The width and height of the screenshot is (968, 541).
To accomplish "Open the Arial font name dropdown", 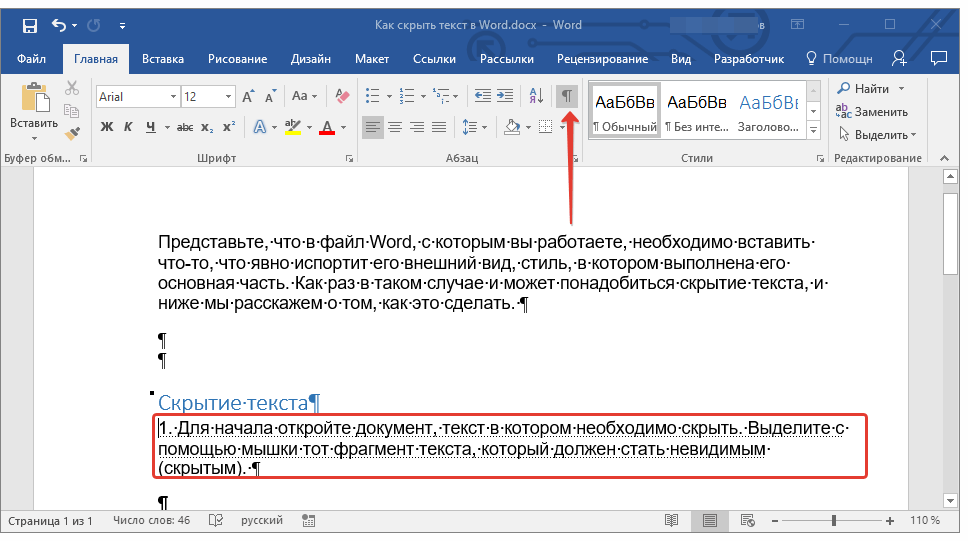I will click(x=171, y=97).
